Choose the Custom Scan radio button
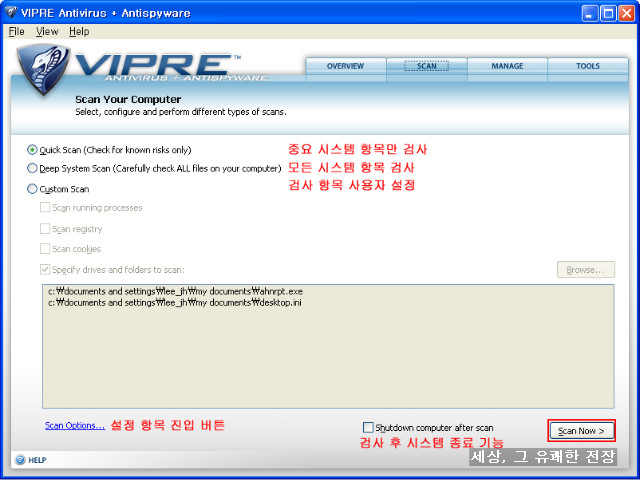 pos(32,189)
